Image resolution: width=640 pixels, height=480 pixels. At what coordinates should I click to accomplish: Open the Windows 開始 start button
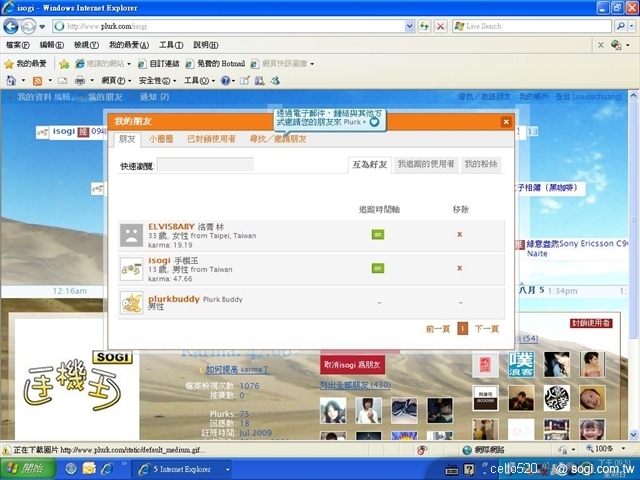tap(27, 469)
